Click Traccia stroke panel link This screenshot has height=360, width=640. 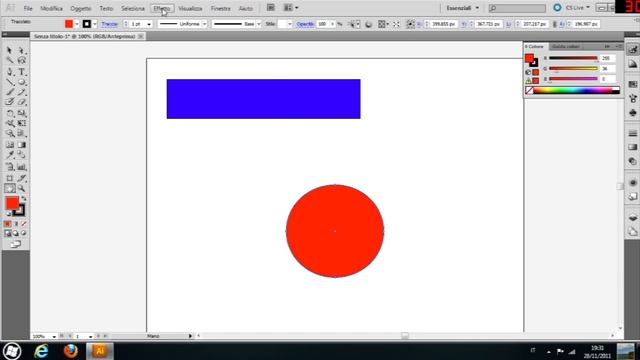109,24
